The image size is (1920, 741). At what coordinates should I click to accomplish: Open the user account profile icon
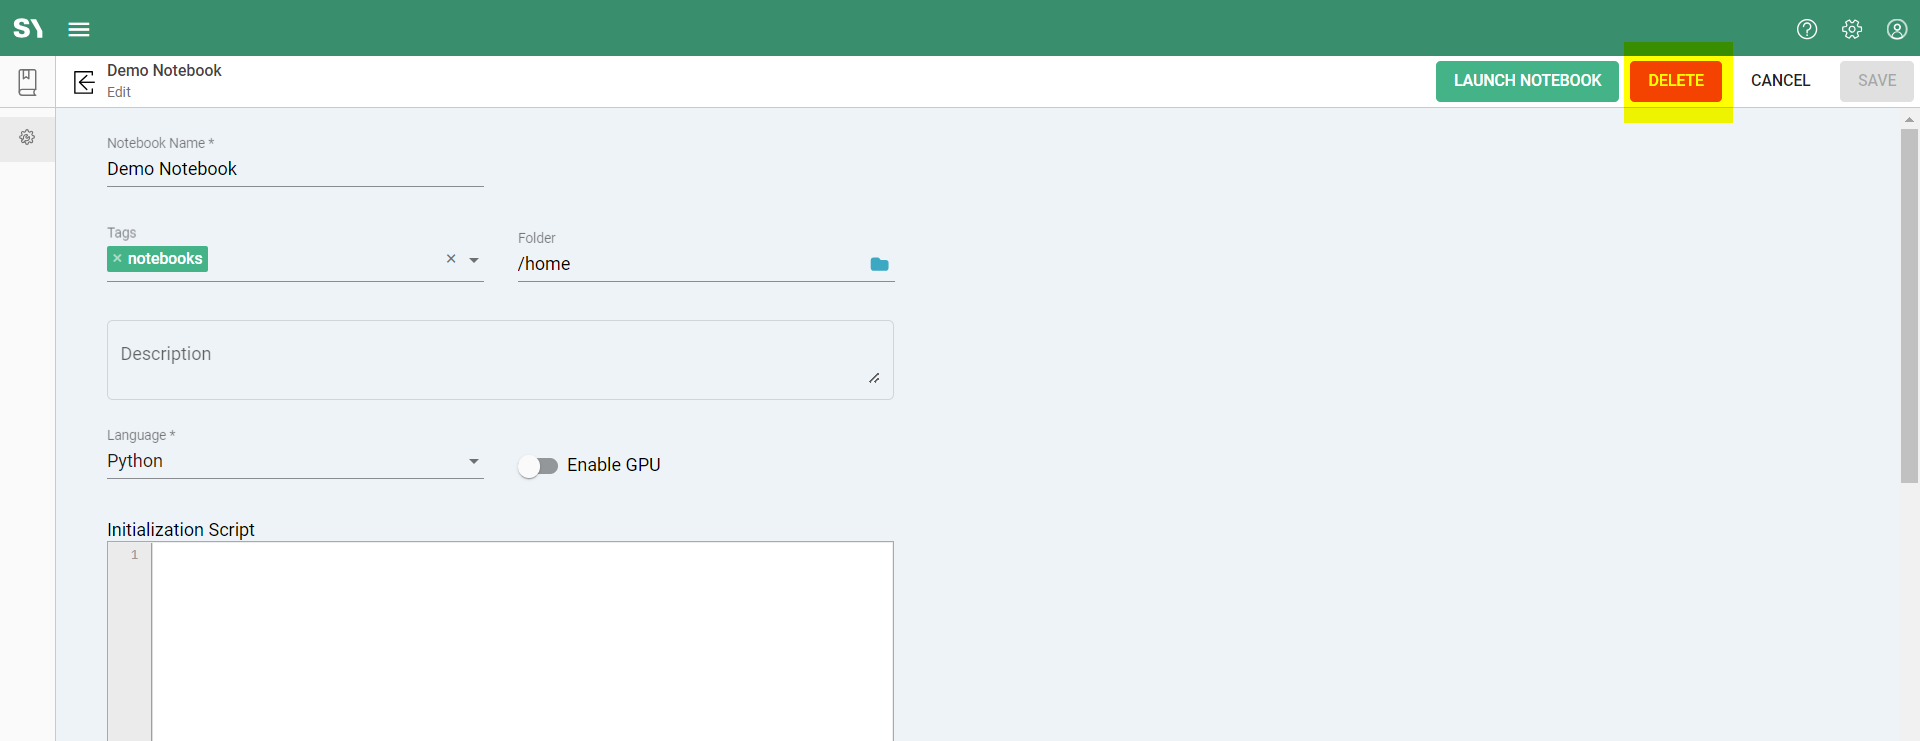(x=1896, y=29)
